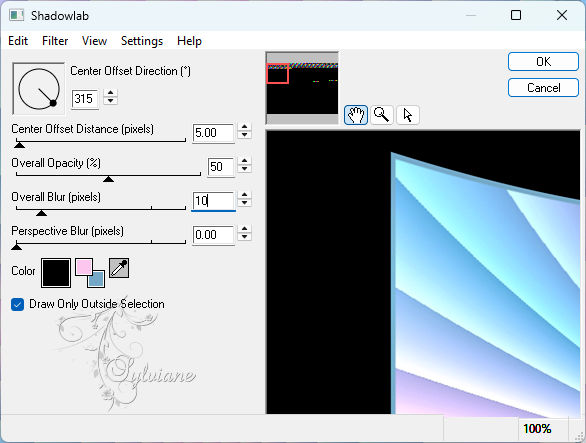Increase Perspective Blur with up arrow
Screen dimensions: 586x443
[x=244, y=229]
